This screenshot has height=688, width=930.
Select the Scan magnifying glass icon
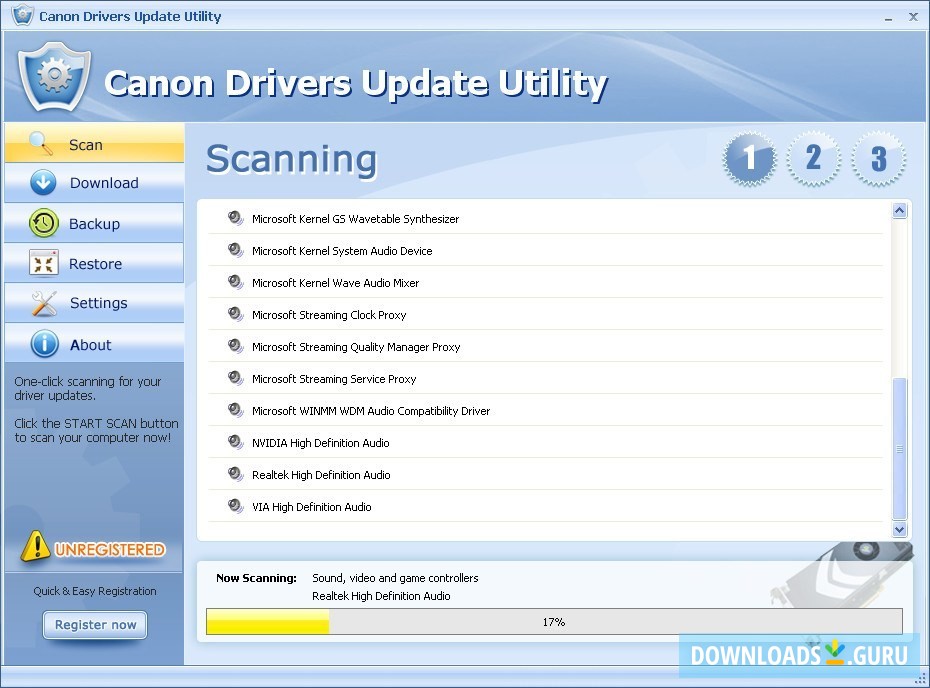(x=42, y=143)
